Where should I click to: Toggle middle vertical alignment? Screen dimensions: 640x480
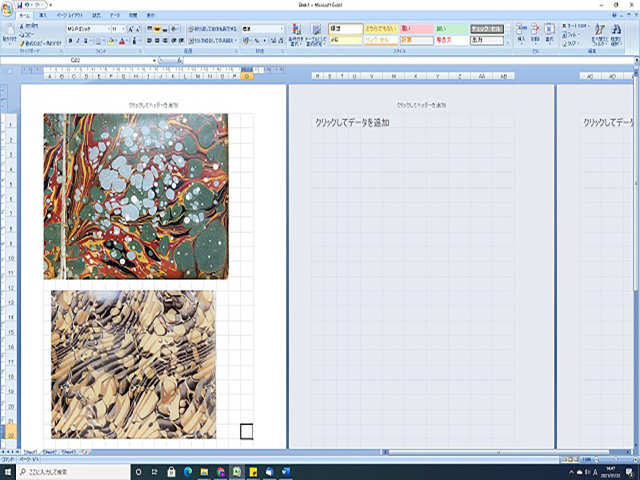158,29
